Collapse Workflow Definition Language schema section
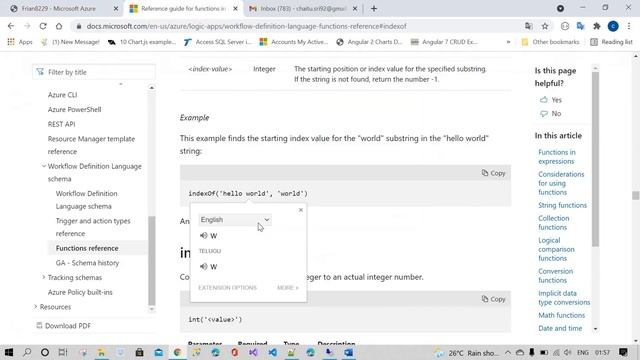Image resolution: width=640 pixels, height=360 pixels. pos(44,166)
